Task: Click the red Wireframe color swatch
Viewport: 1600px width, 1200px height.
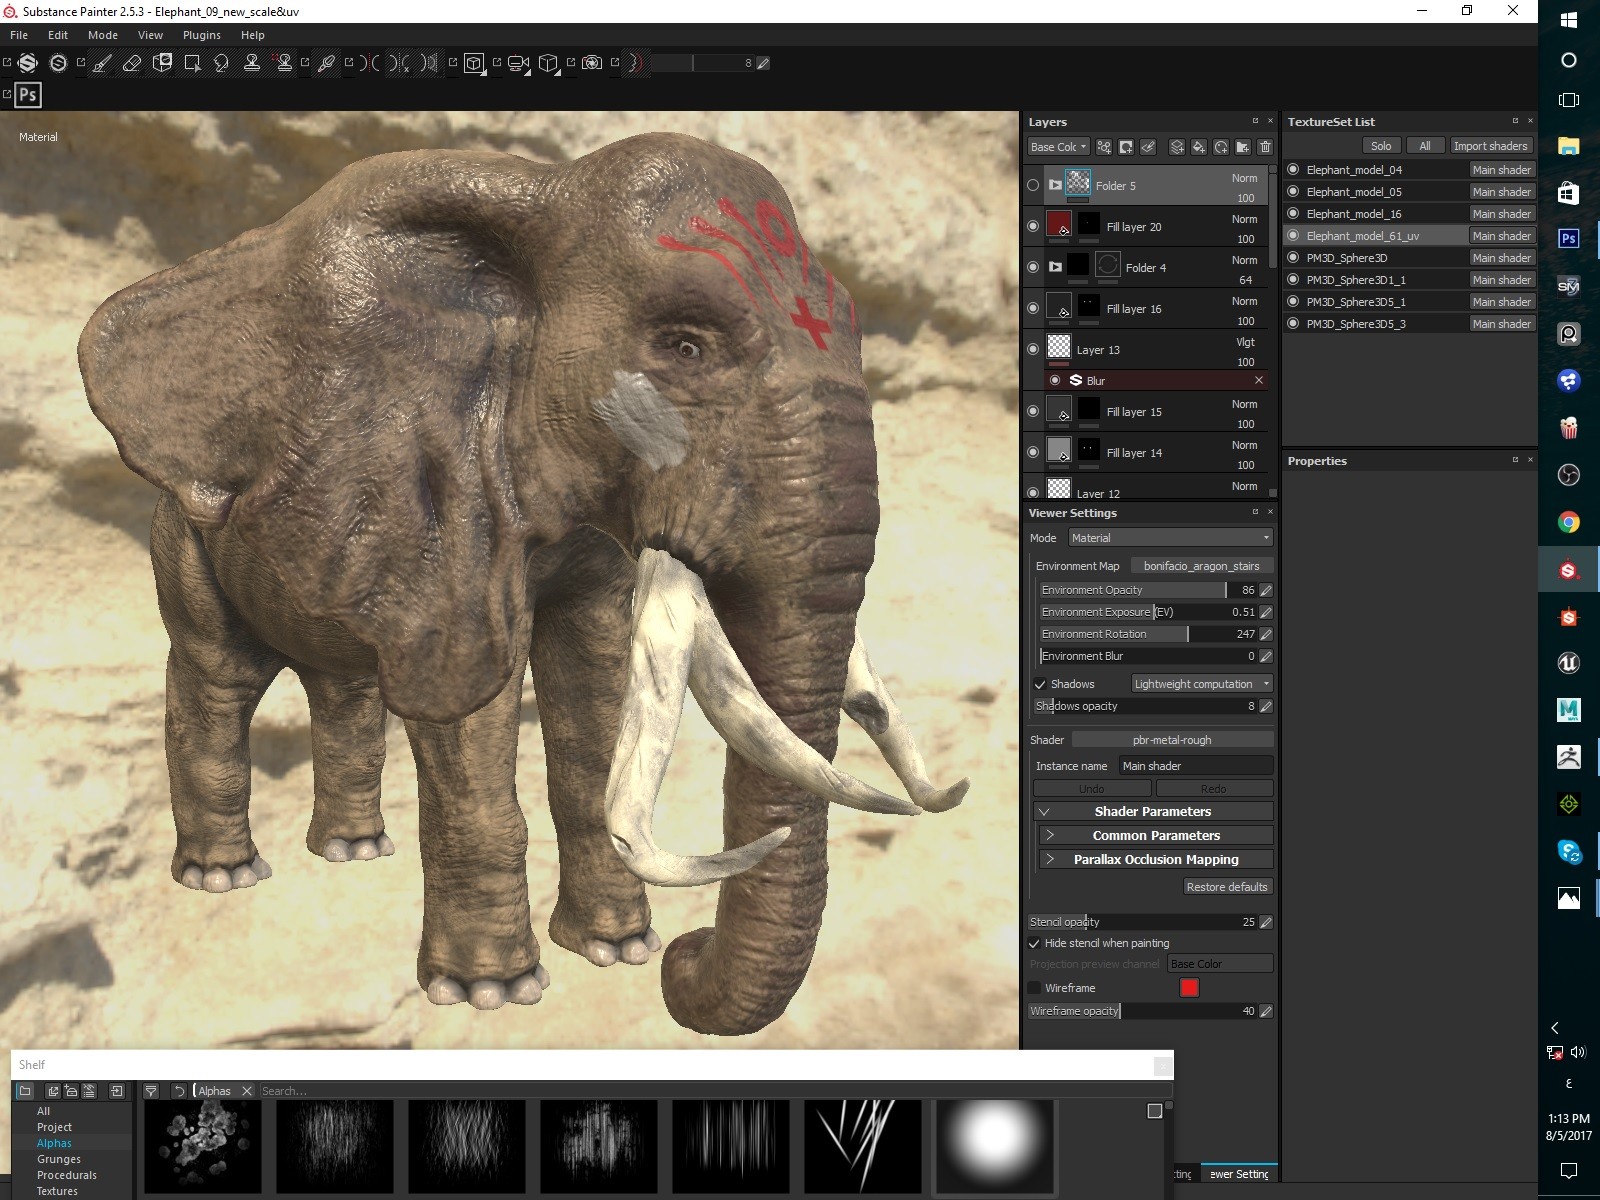Action: tap(1189, 987)
